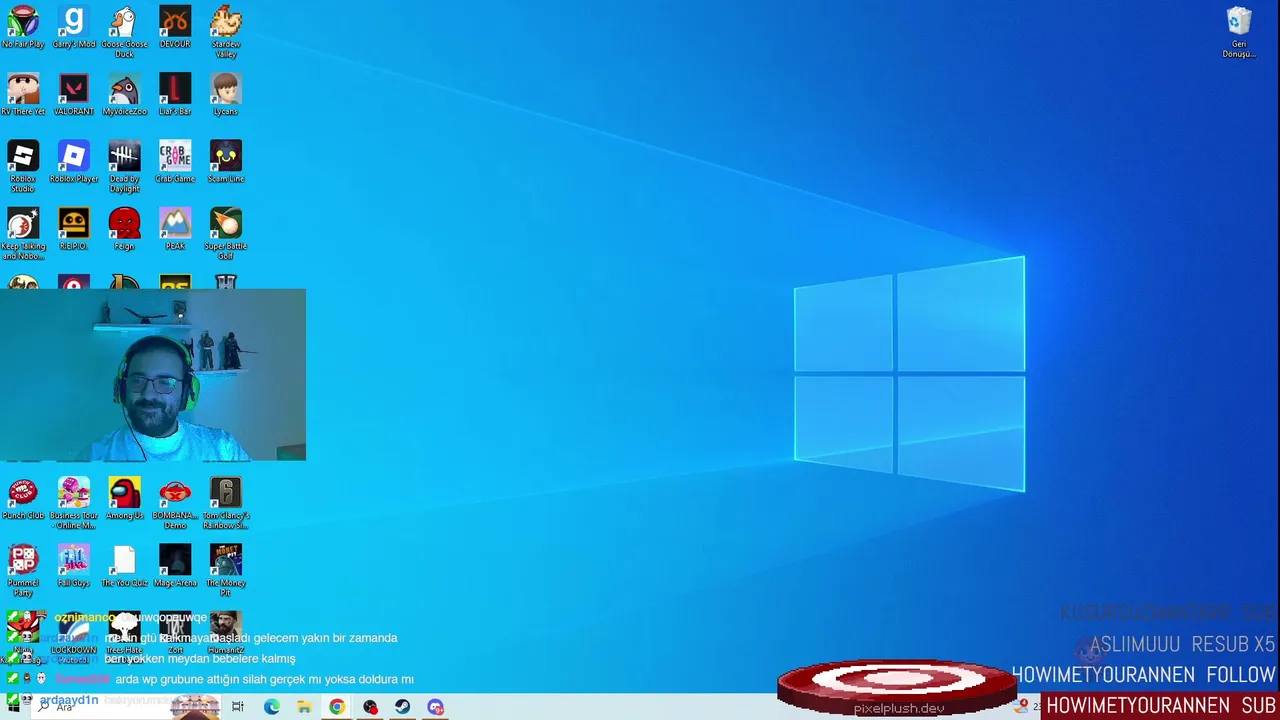Viewport: 1280px width, 720px height.
Task: Select the Lycans desktop icon
Action: click(226, 94)
